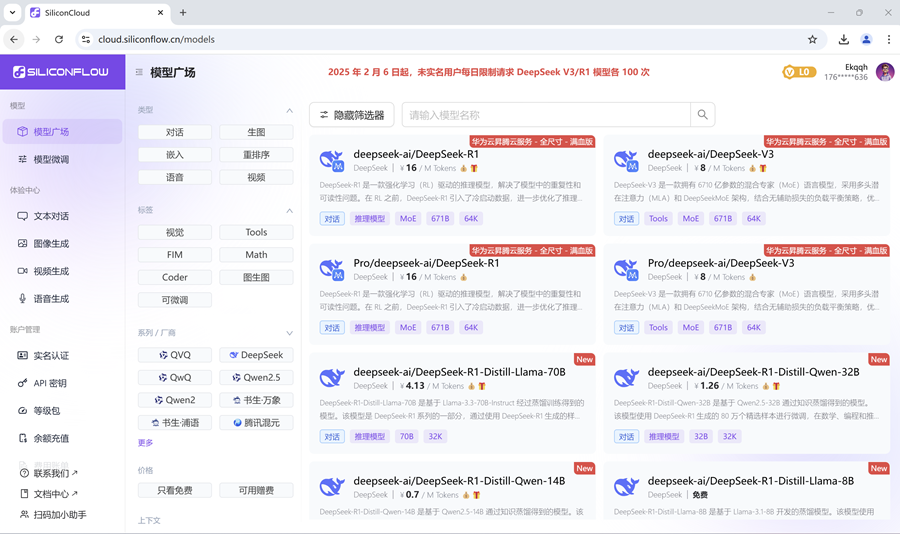Click the browser downloads icon
Screen dimensions: 900x534
point(843,40)
